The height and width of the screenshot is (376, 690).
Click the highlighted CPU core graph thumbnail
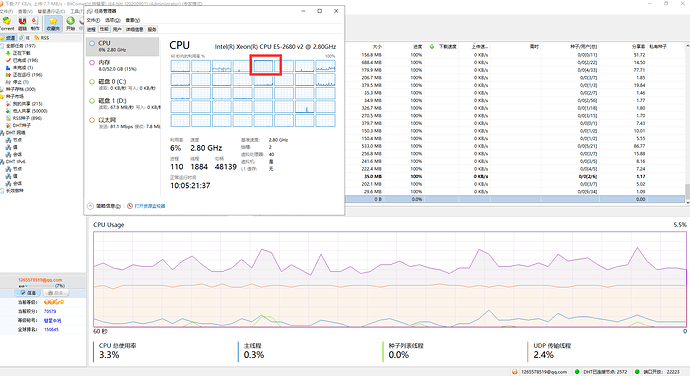point(263,66)
